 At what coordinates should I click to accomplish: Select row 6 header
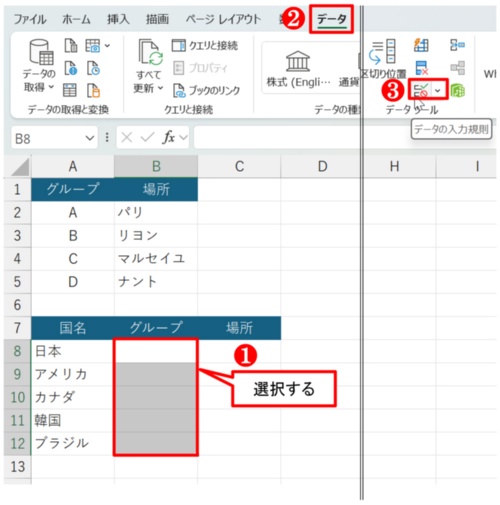click(x=17, y=305)
